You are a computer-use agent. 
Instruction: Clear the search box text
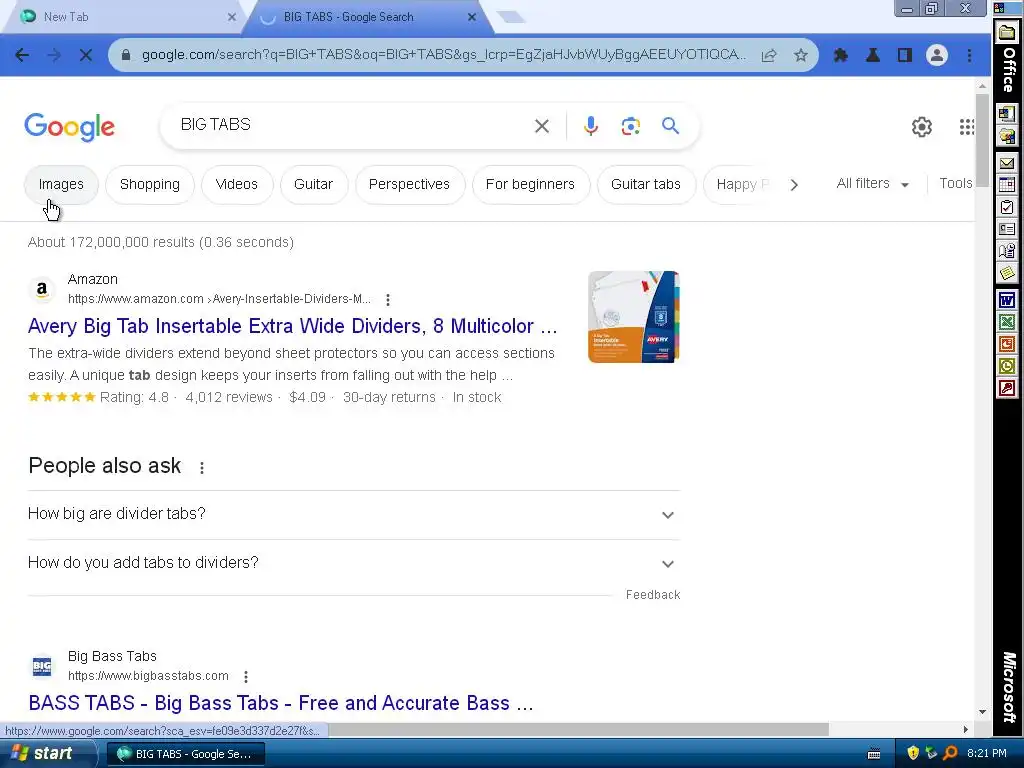point(542,126)
